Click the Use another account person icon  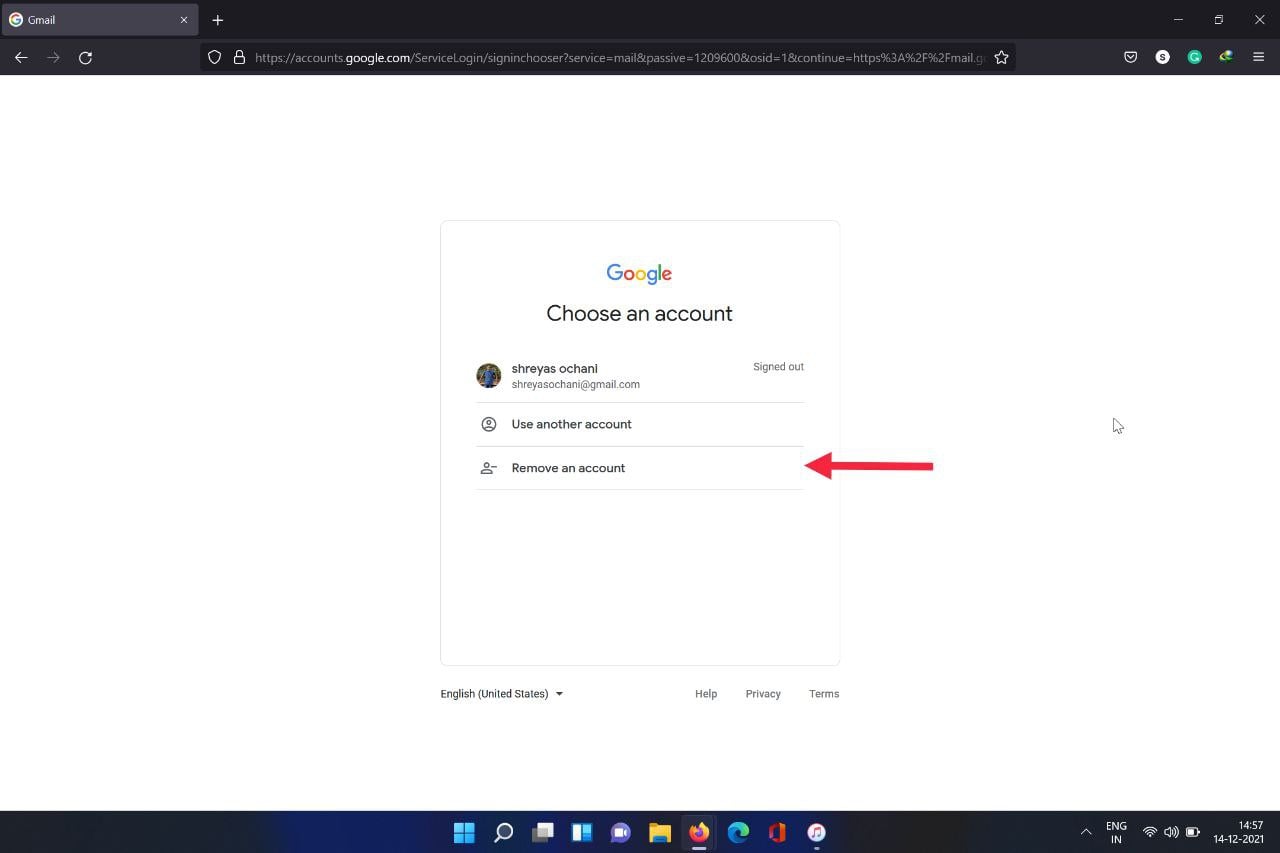pyautogui.click(x=489, y=424)
